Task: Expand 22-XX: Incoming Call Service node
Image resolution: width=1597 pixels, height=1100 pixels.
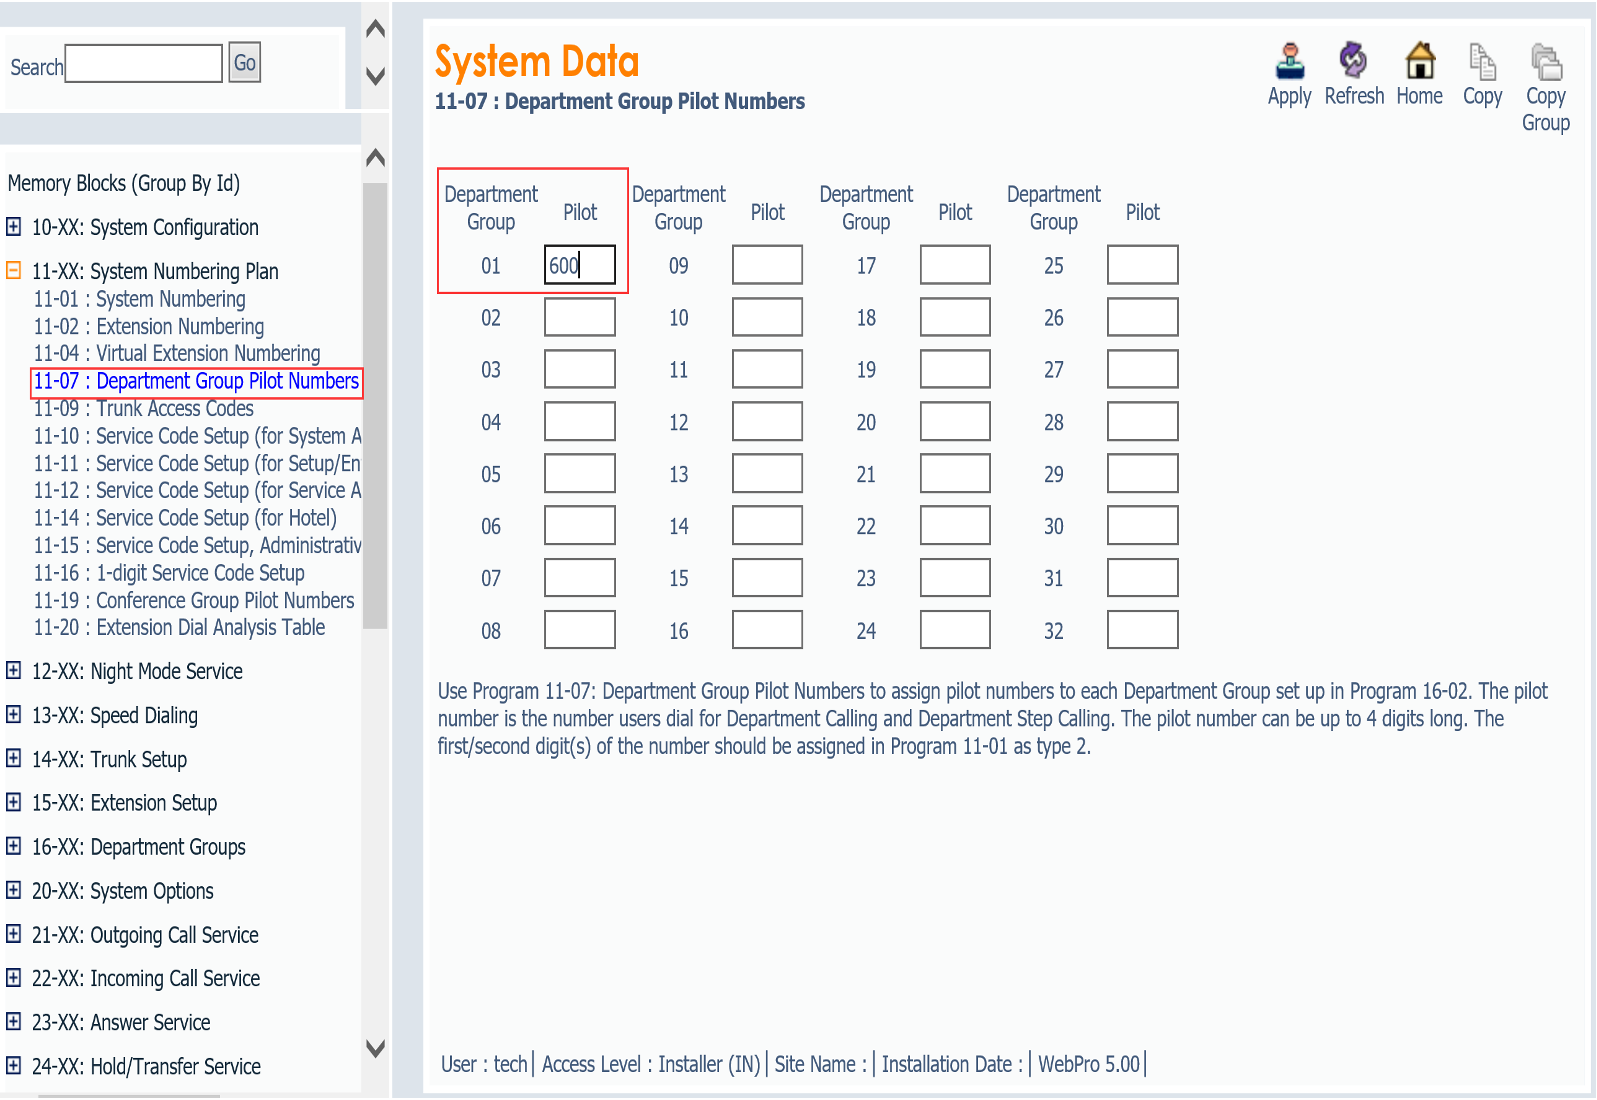Action: point(14,977)
